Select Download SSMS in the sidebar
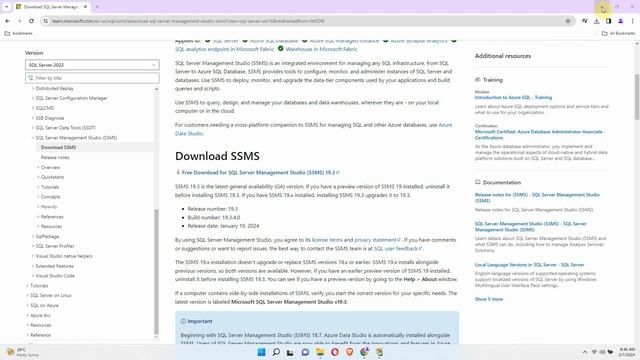640x360 pixels. click(x=58, y=147)
